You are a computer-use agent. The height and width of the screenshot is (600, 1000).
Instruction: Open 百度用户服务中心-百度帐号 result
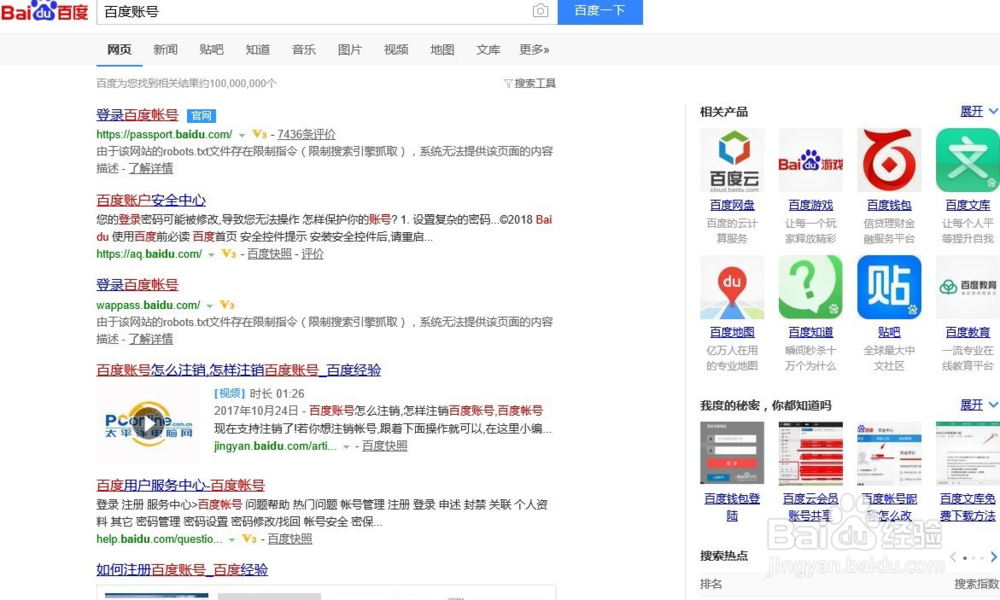click(180, 485)
